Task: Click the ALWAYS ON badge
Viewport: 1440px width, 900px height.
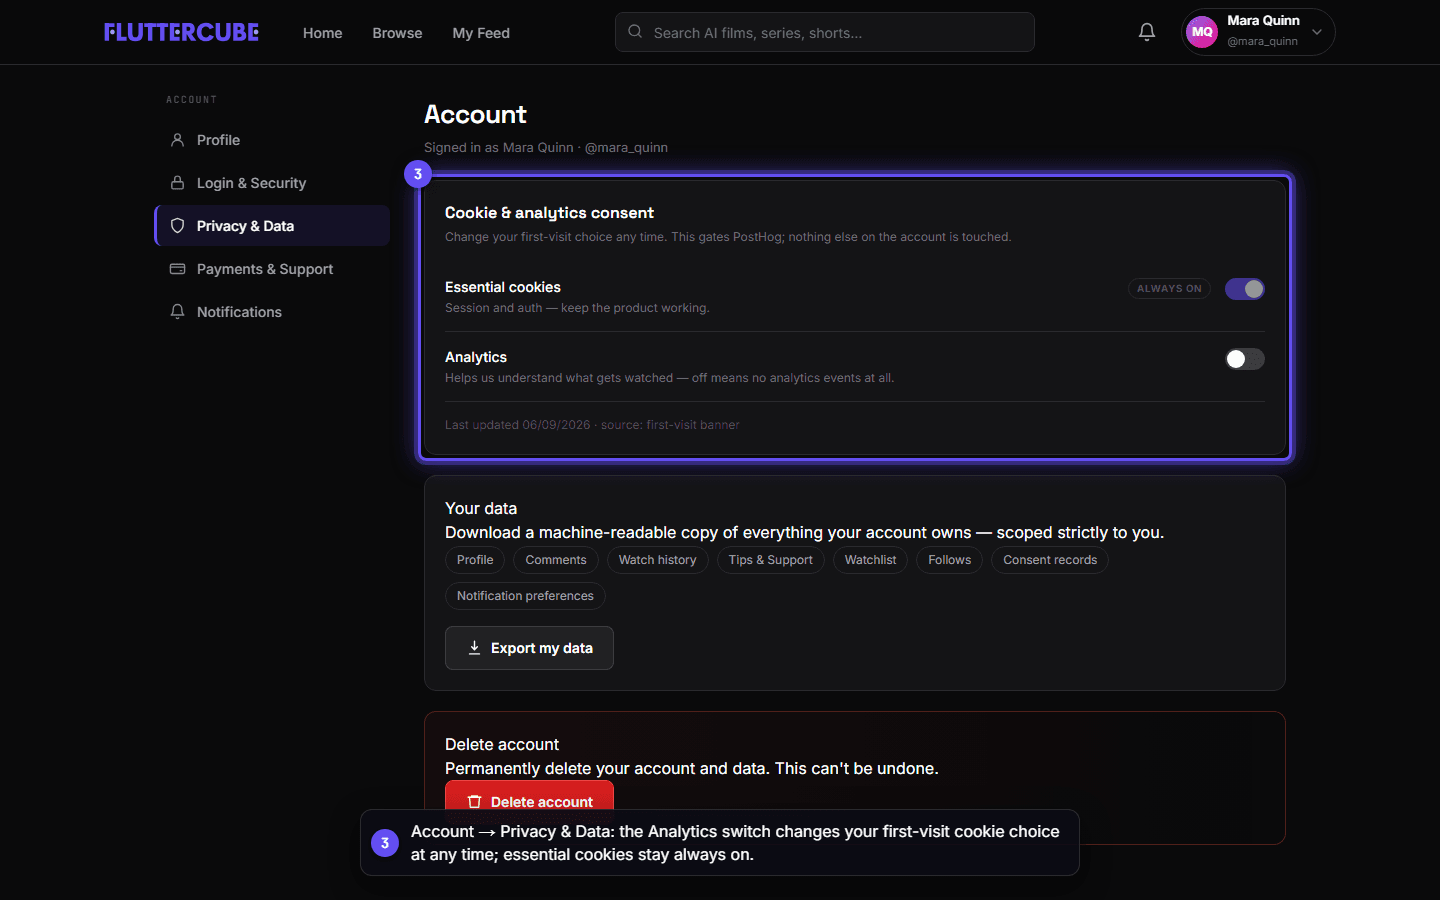Action: point(1169,289)
